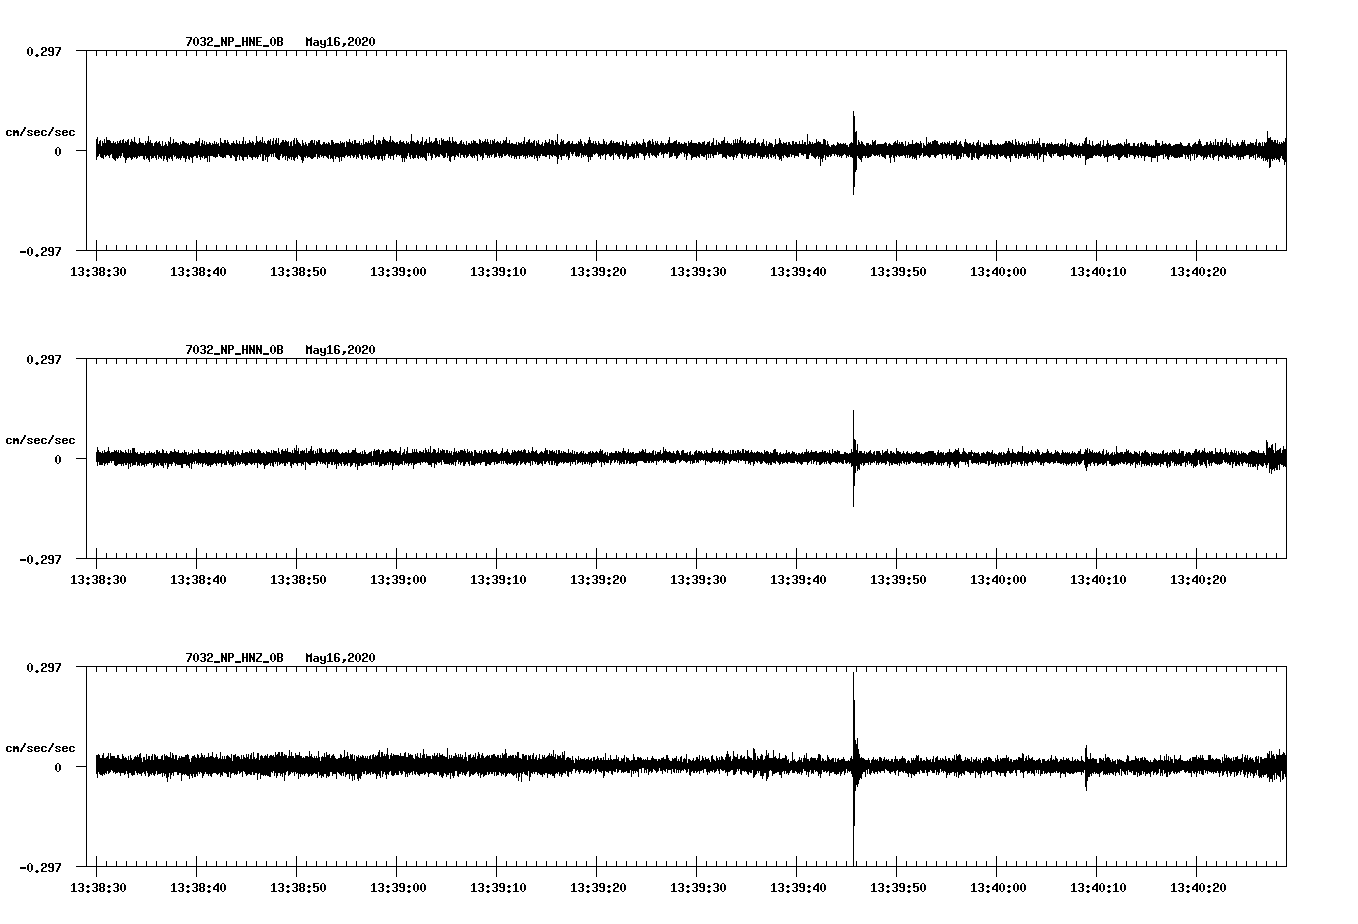This screenshot has height=924, width=1358.
Task: Click the large spike on the HNZ trace
Action: [854, 767]
